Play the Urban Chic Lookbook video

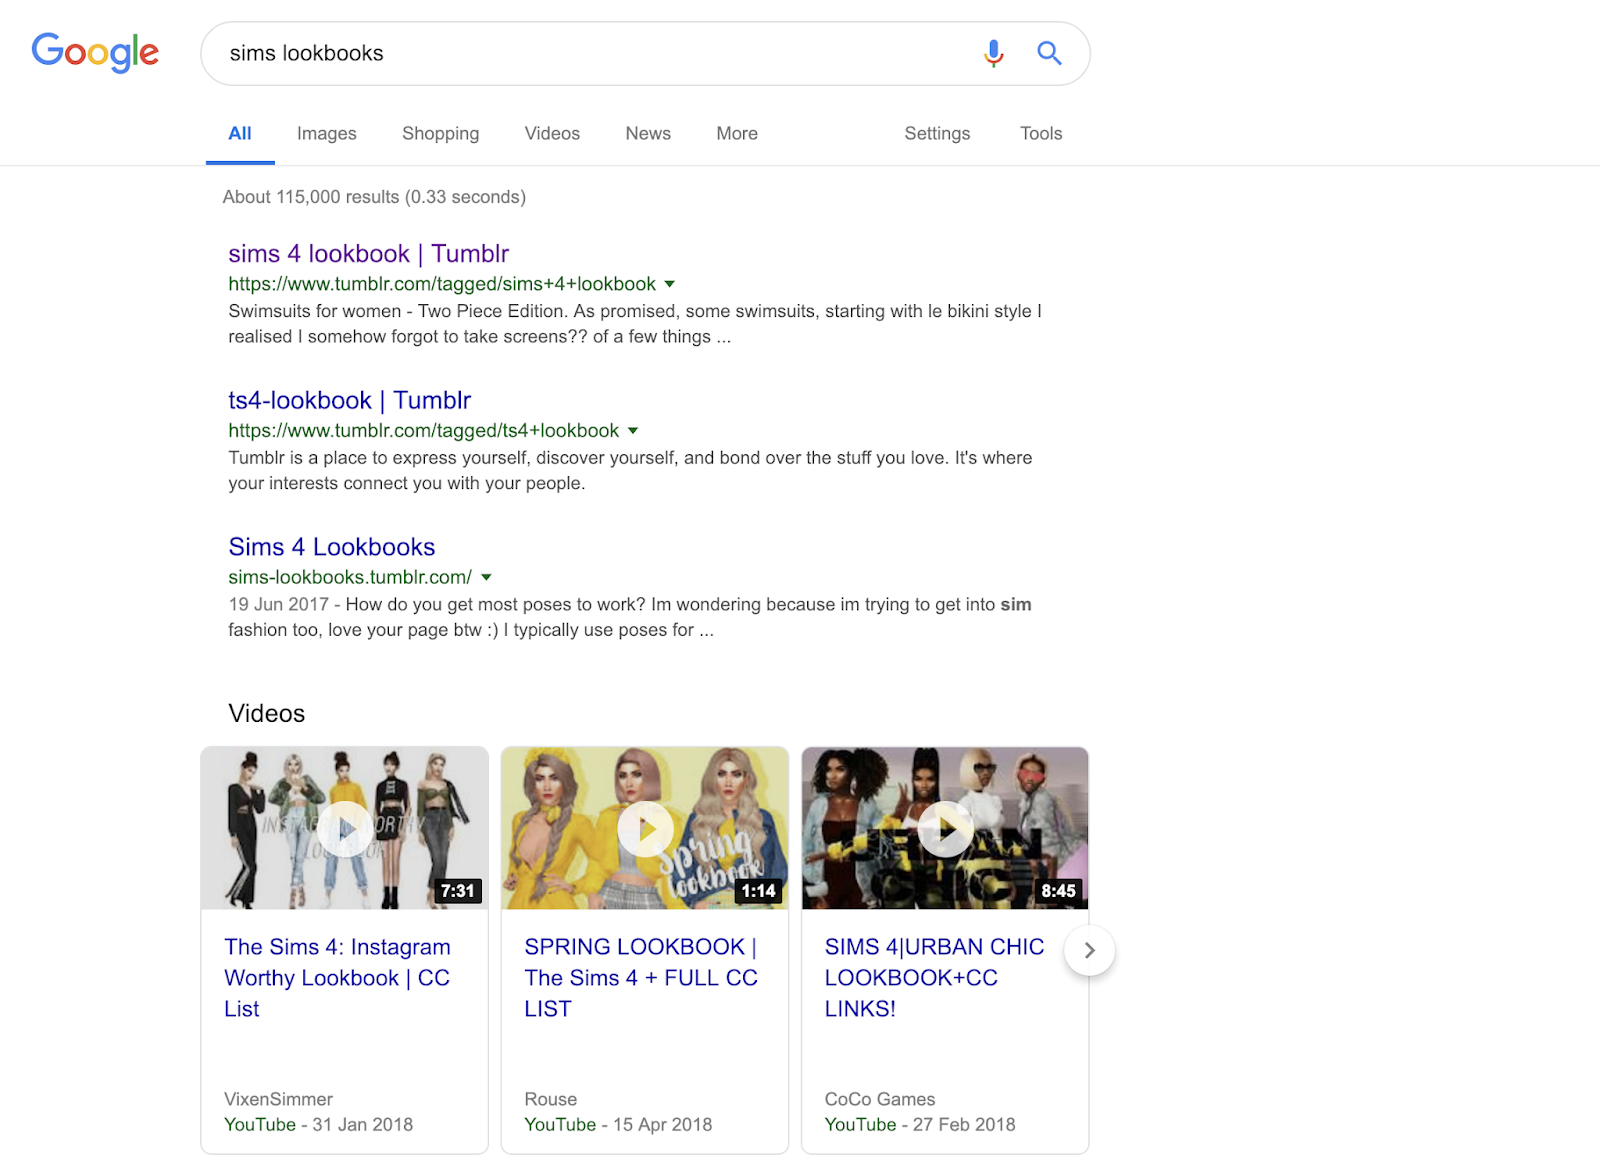tap(945, 828)
